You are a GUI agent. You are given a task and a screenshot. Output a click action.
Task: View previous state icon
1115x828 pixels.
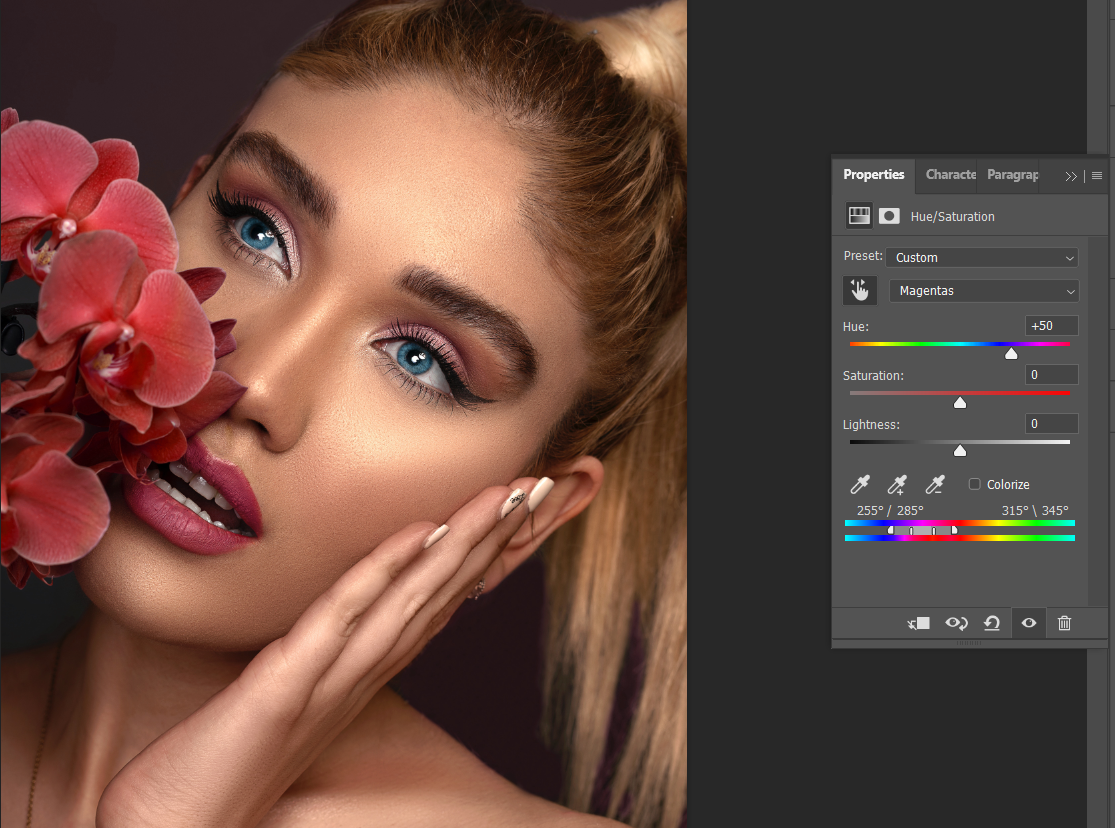(956, 623)
